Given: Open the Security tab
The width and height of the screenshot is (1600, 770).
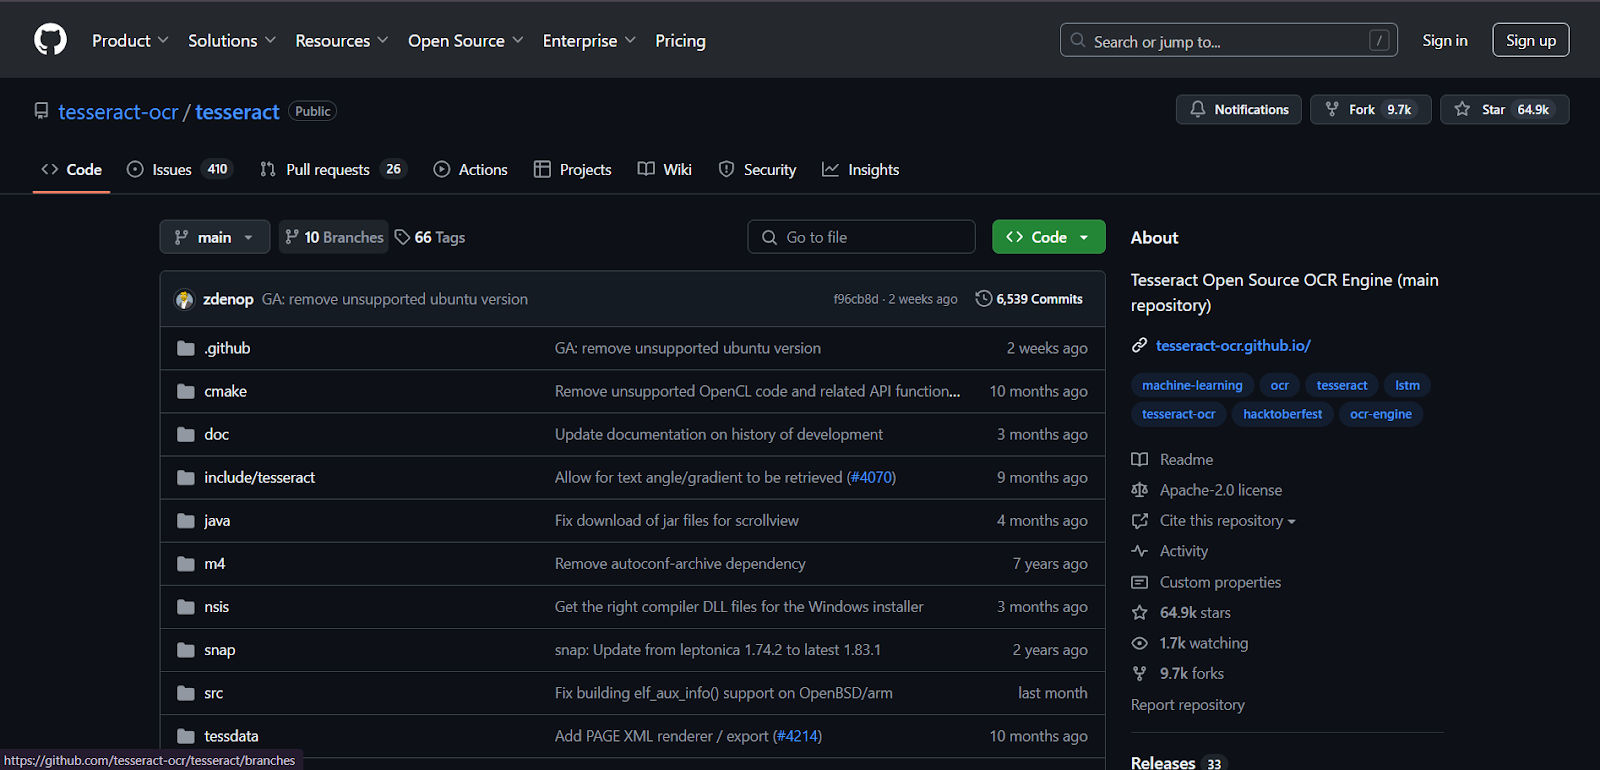Looking at the screenshot, I should click(758, 170).
